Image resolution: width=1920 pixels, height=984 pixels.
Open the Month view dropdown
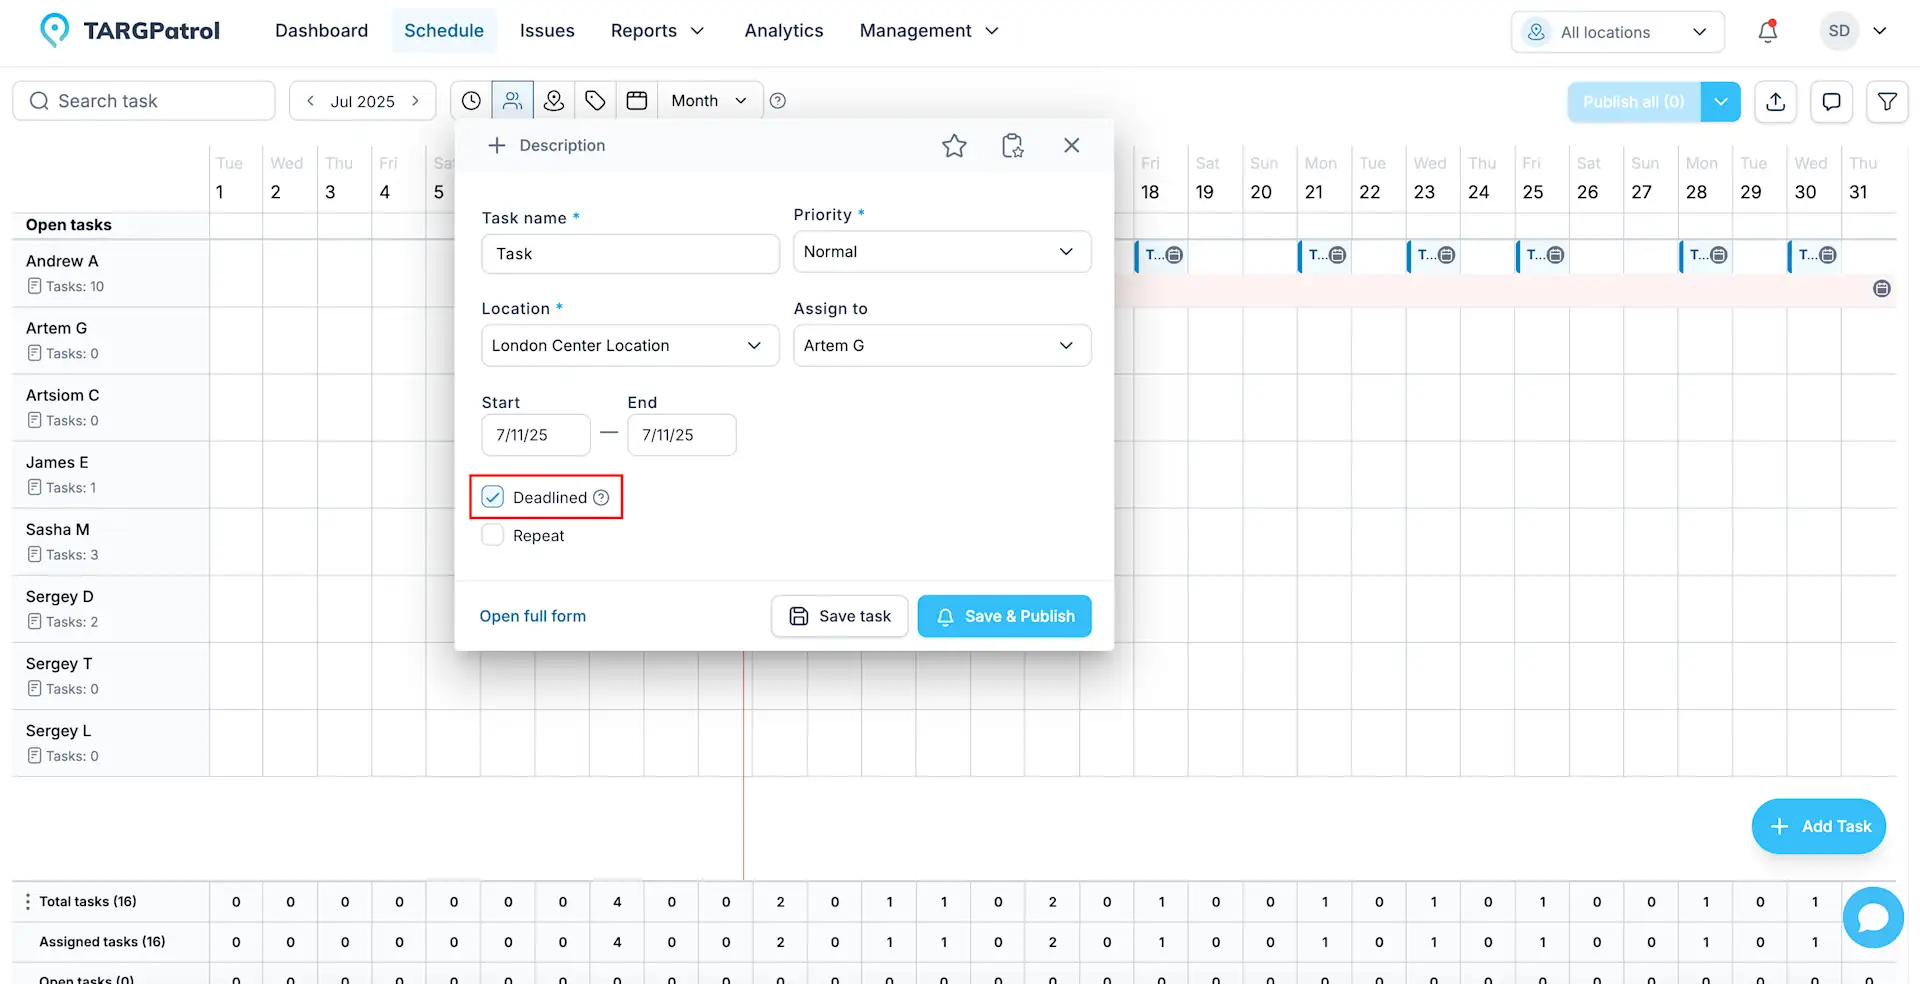click(709, 101)
